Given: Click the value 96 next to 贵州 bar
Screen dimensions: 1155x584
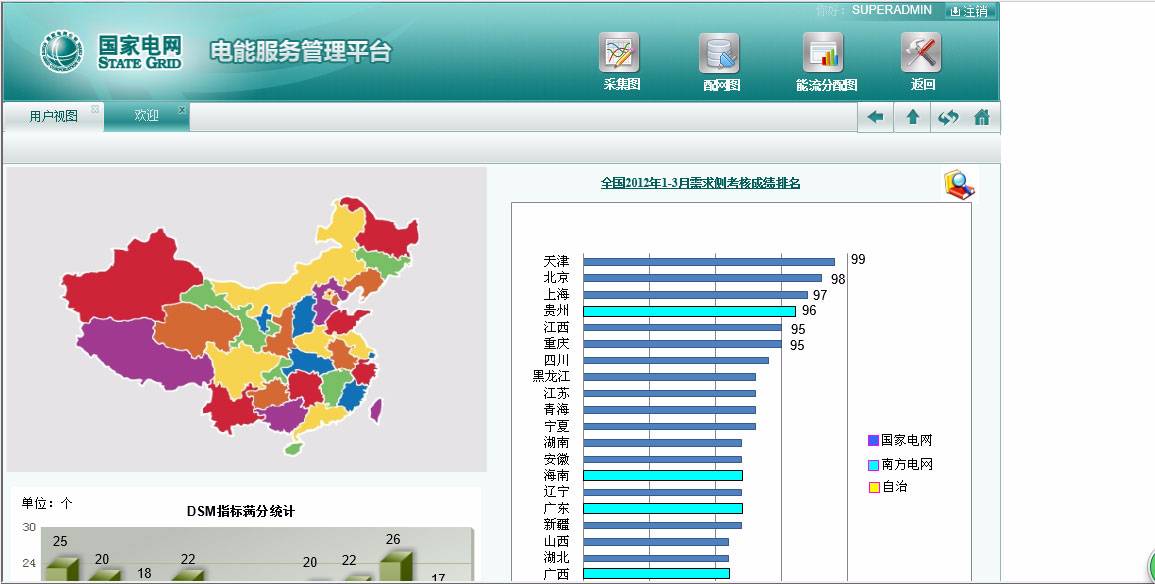Looking at the screenshot, I should pyautogui.click(x=809, y=311).
